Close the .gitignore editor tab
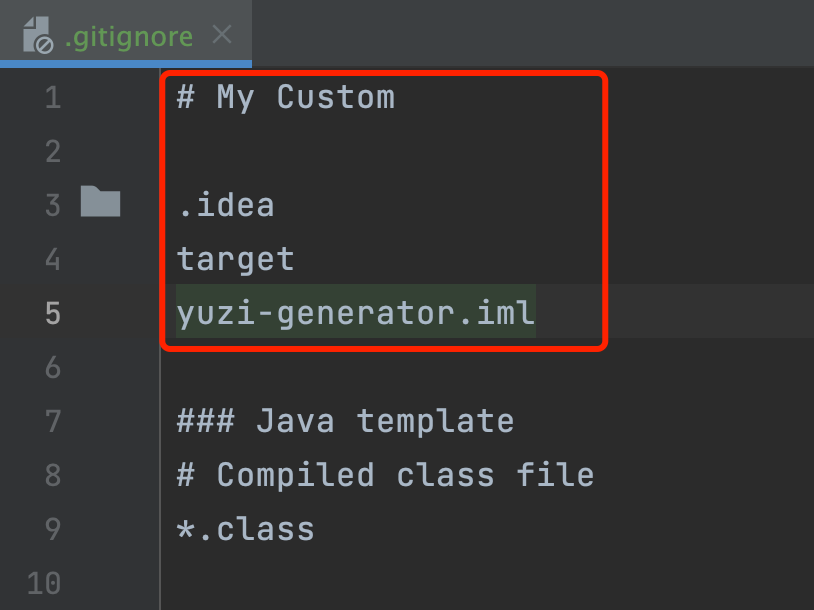 [222, 35]
